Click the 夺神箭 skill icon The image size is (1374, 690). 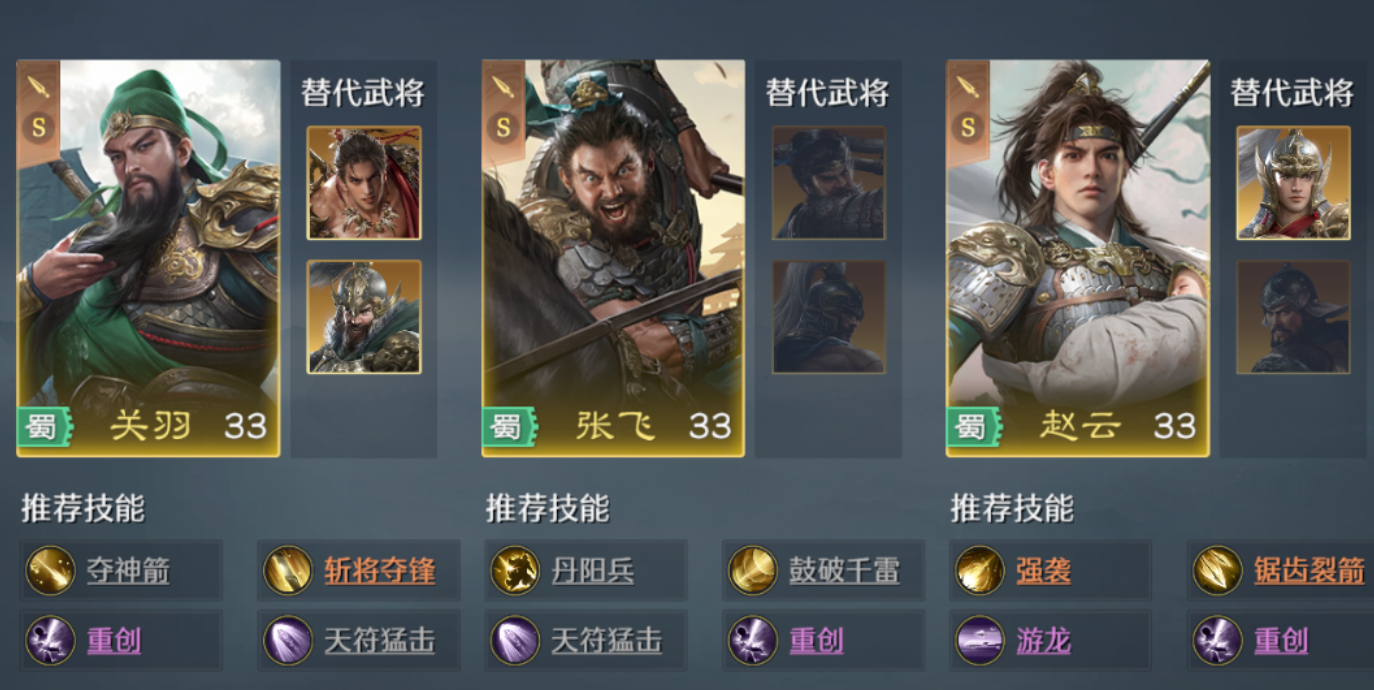point(50,571)
